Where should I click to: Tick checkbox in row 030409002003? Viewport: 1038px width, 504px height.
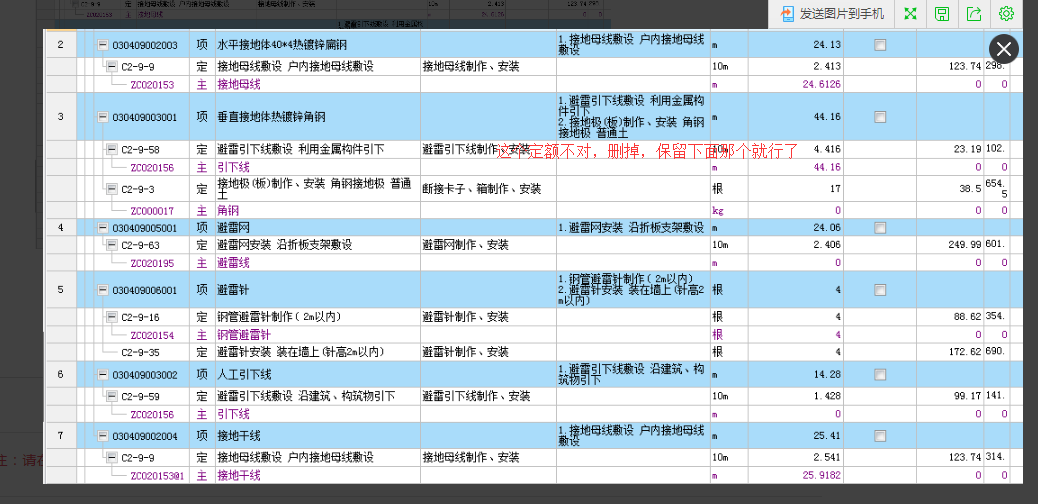point(880,45)
